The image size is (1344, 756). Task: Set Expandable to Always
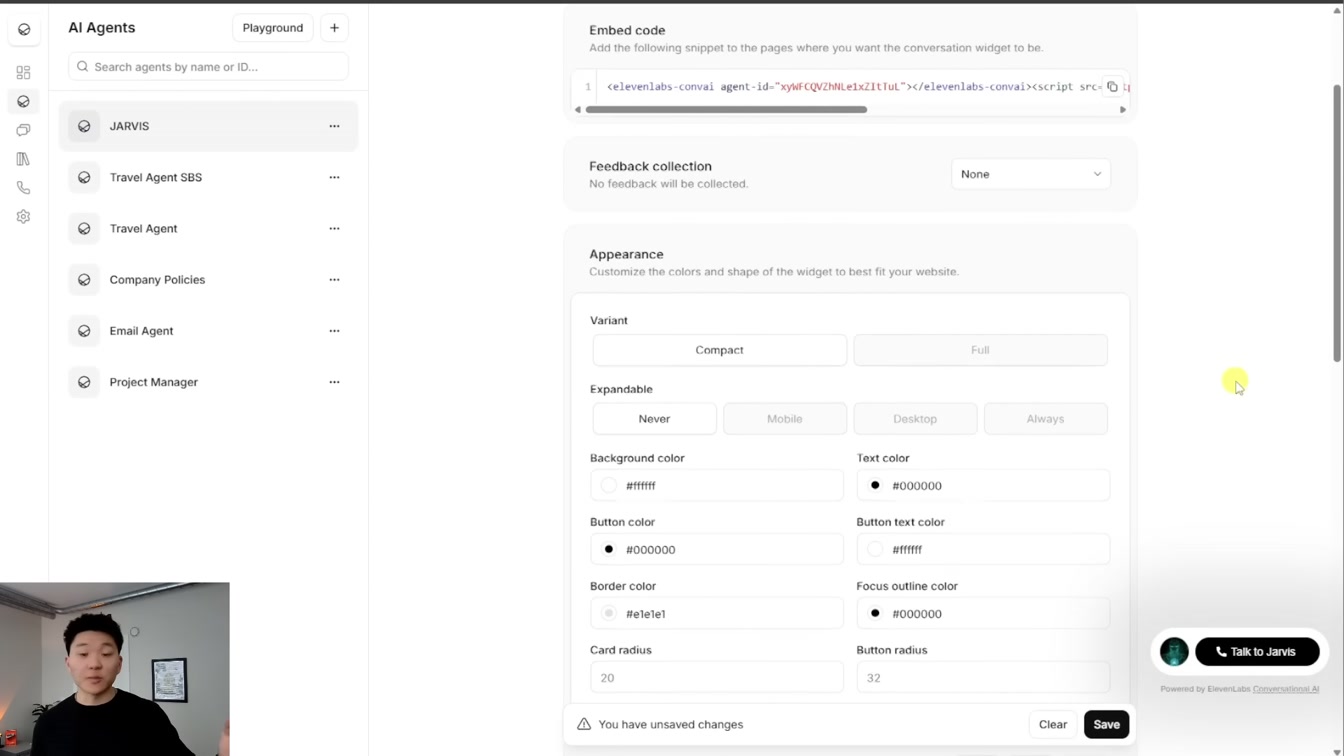(1045, 419)
